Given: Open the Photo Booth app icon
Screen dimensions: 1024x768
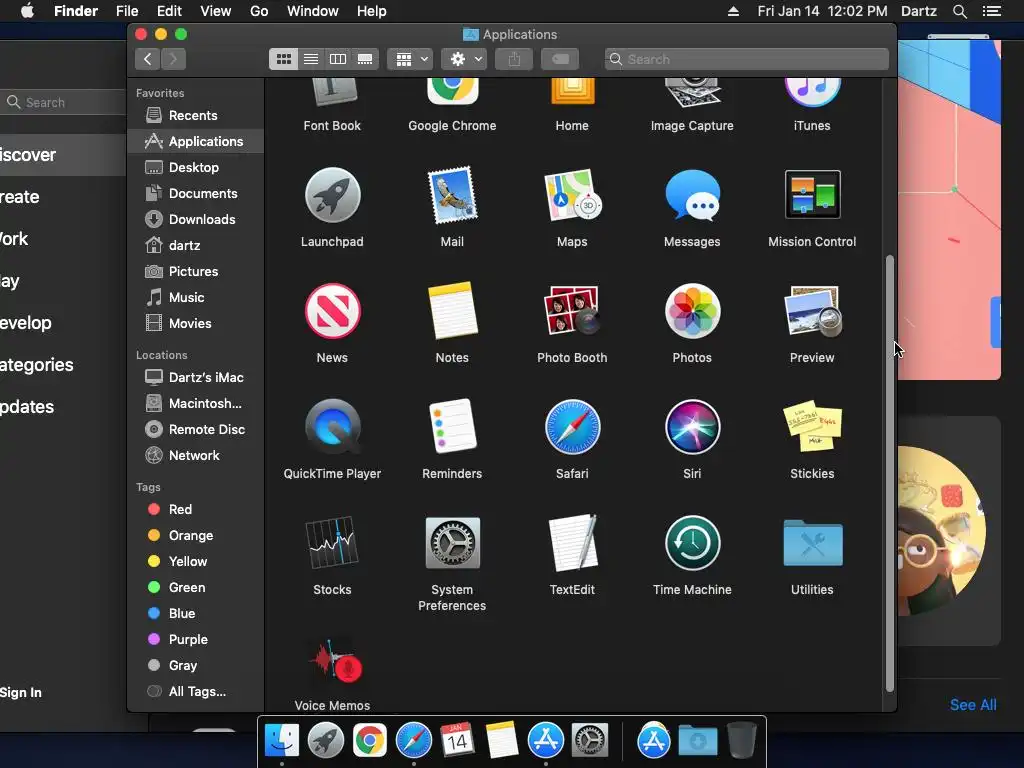Looking at the screenshot, I should (572, 311).
